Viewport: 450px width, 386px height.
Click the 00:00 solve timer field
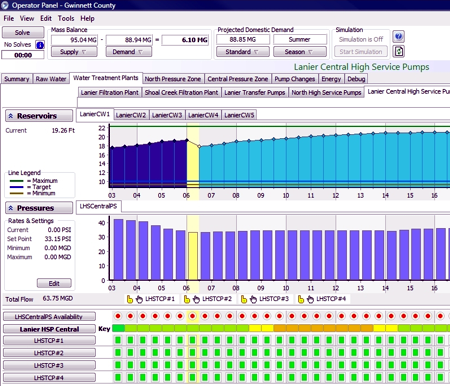click(23, 55)
